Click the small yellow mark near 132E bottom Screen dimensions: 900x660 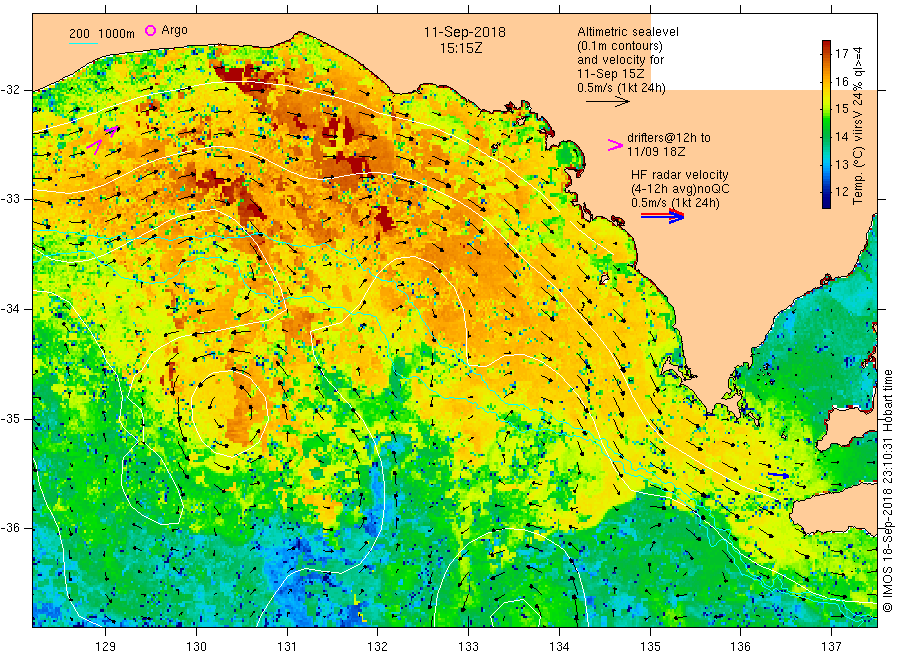pos(360,609)
